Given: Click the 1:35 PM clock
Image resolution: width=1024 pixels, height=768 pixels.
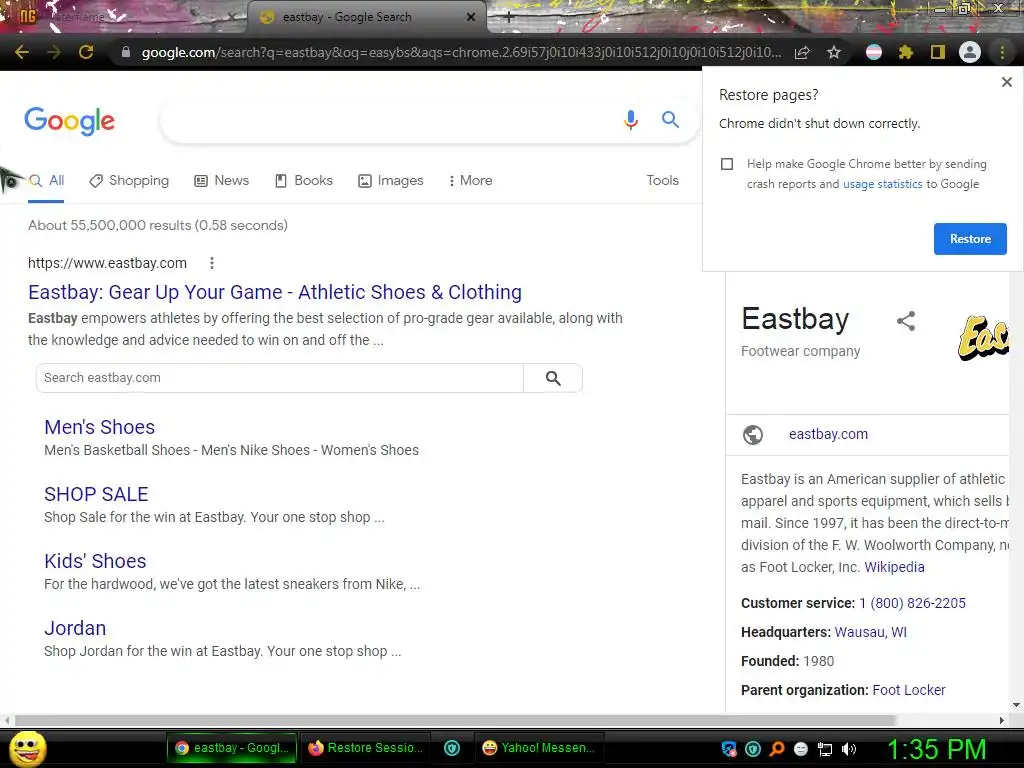Looking at the screenshot, I should pos(936,749).
